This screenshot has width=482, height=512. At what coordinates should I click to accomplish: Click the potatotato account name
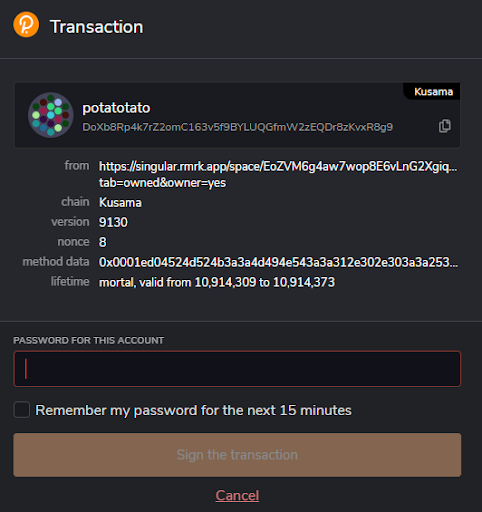116,108
